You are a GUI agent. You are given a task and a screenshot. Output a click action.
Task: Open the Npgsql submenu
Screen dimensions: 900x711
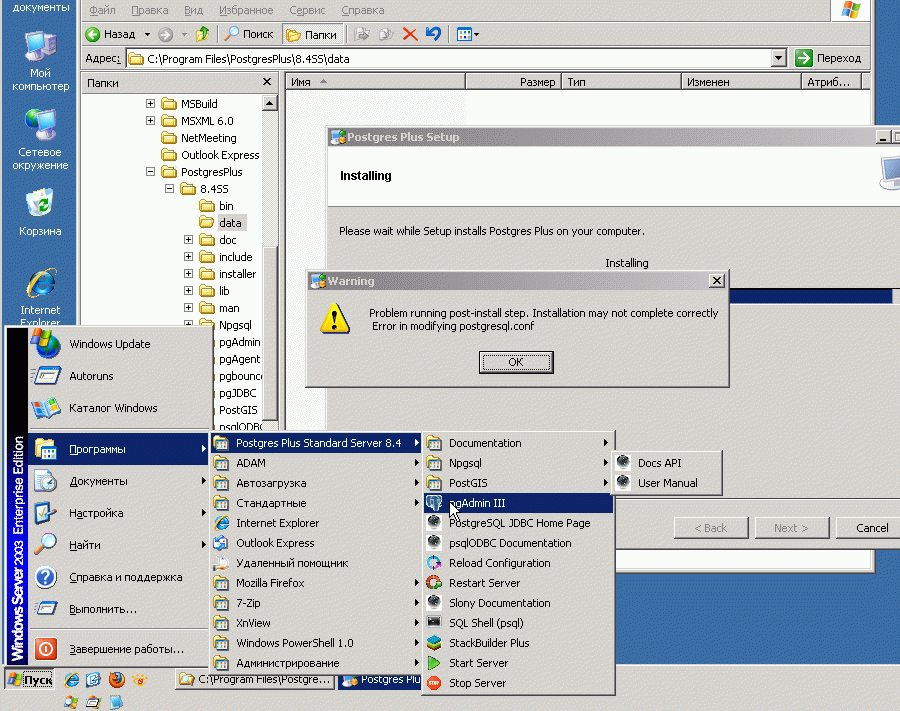[518, 463]
